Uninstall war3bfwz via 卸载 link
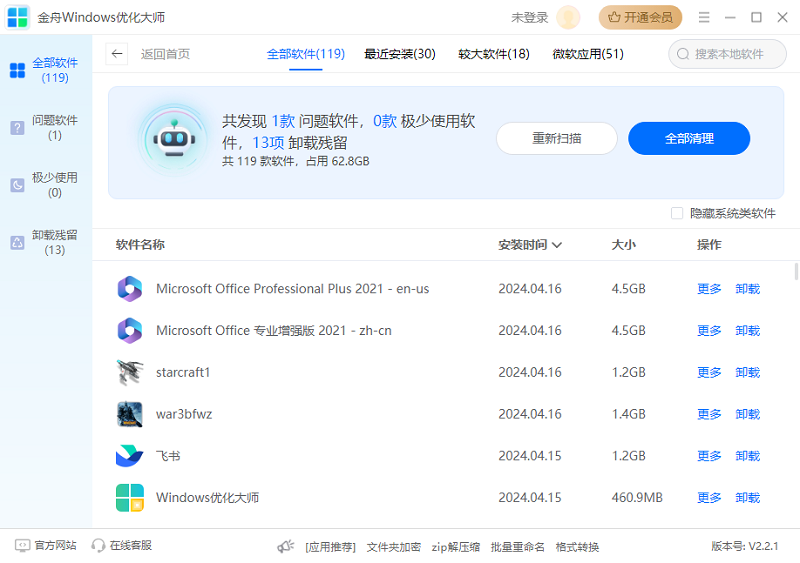The width and height of the screenshot is (800, 563). 747,414
